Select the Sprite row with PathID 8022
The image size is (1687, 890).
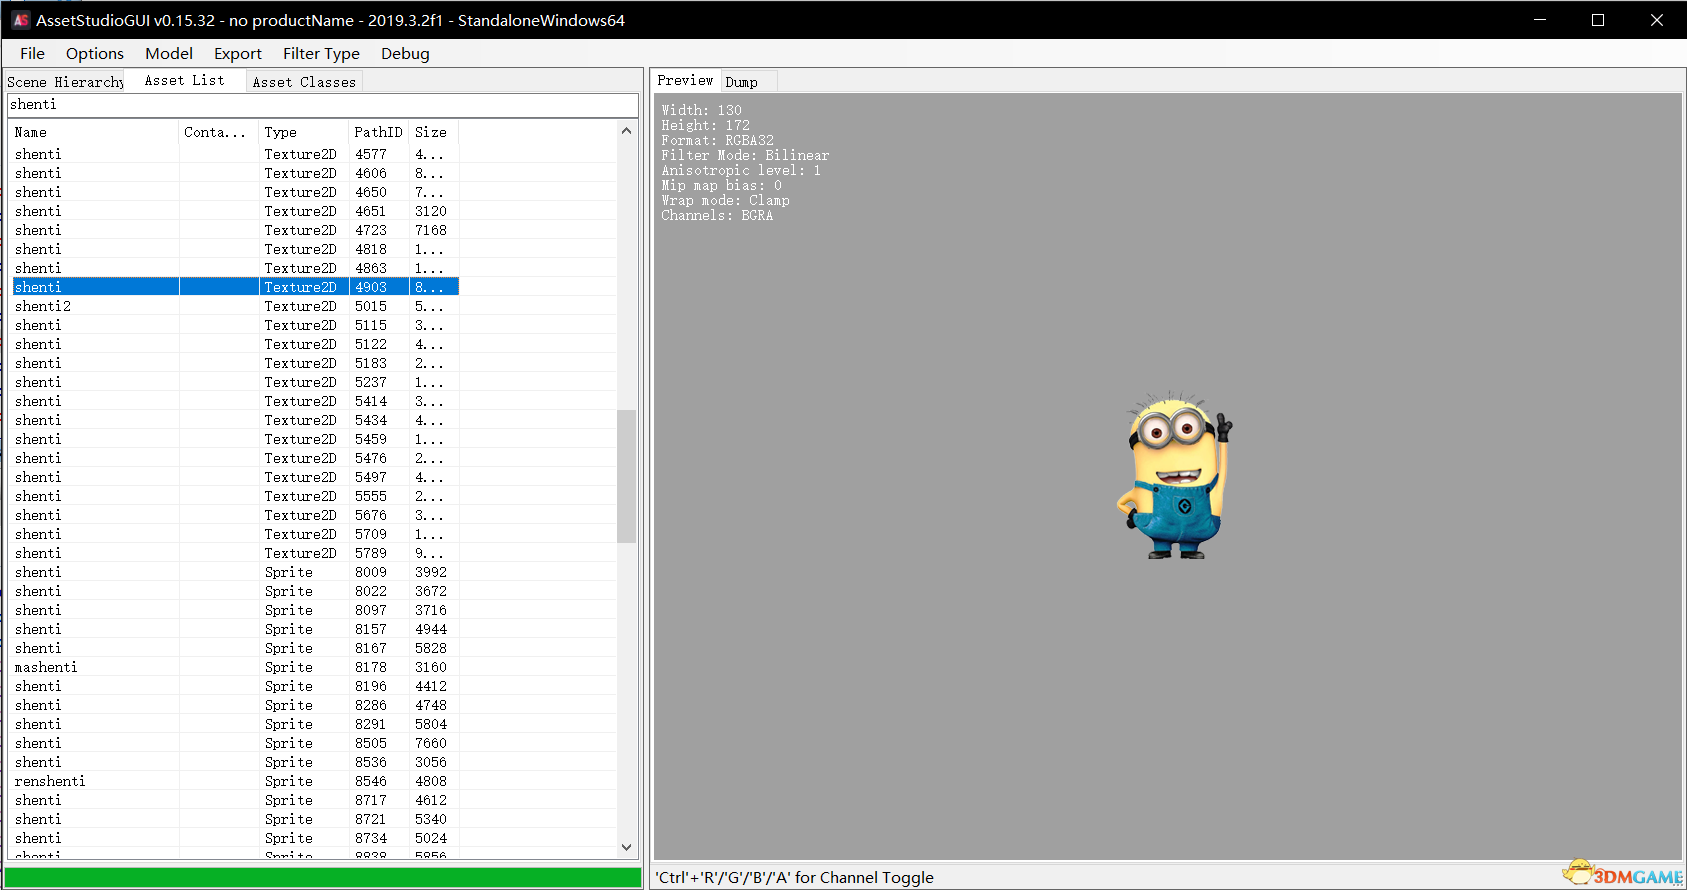tap(235, 591)
